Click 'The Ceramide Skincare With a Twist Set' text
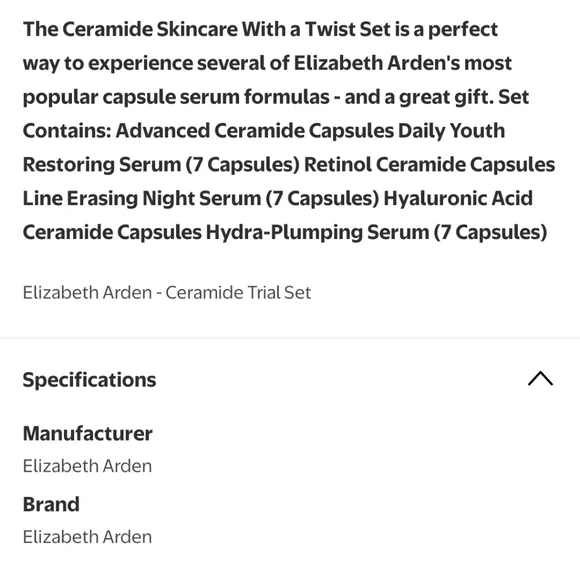This screenshot has width=580, height=580. pos(207,29)
